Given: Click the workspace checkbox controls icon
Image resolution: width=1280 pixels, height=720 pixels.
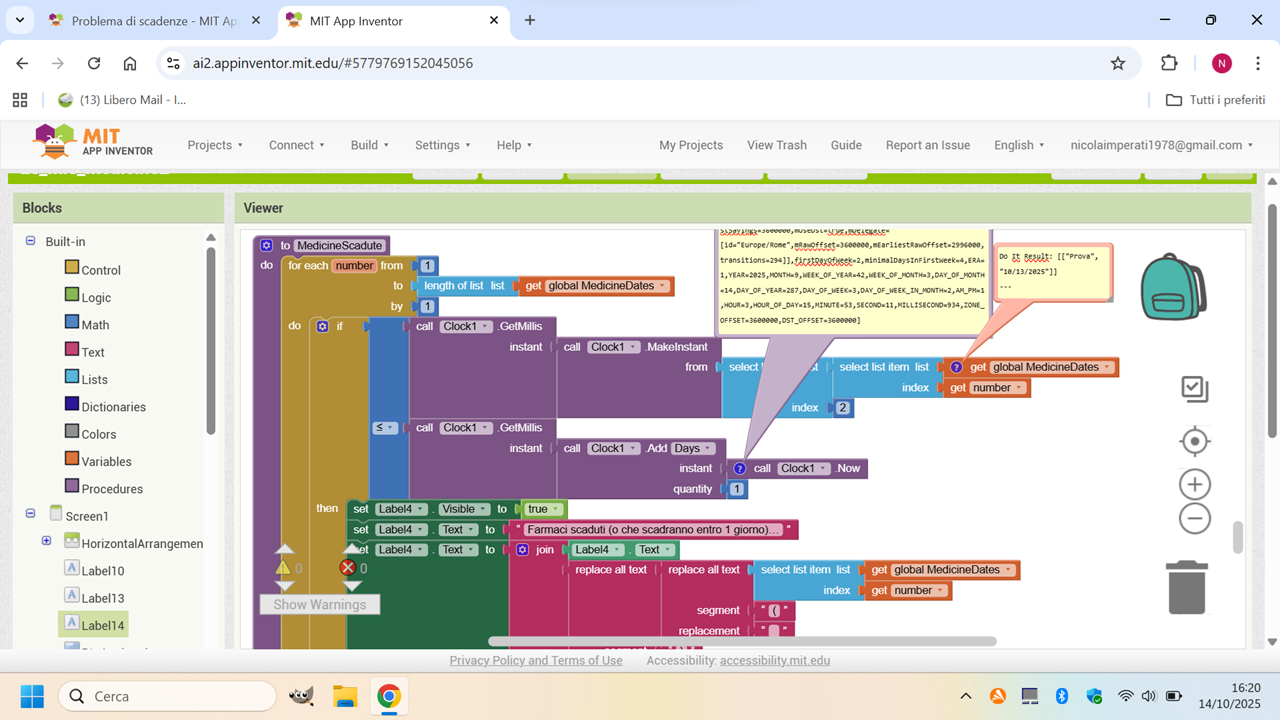Looking at the screenshot, I should coord(1194,389).
